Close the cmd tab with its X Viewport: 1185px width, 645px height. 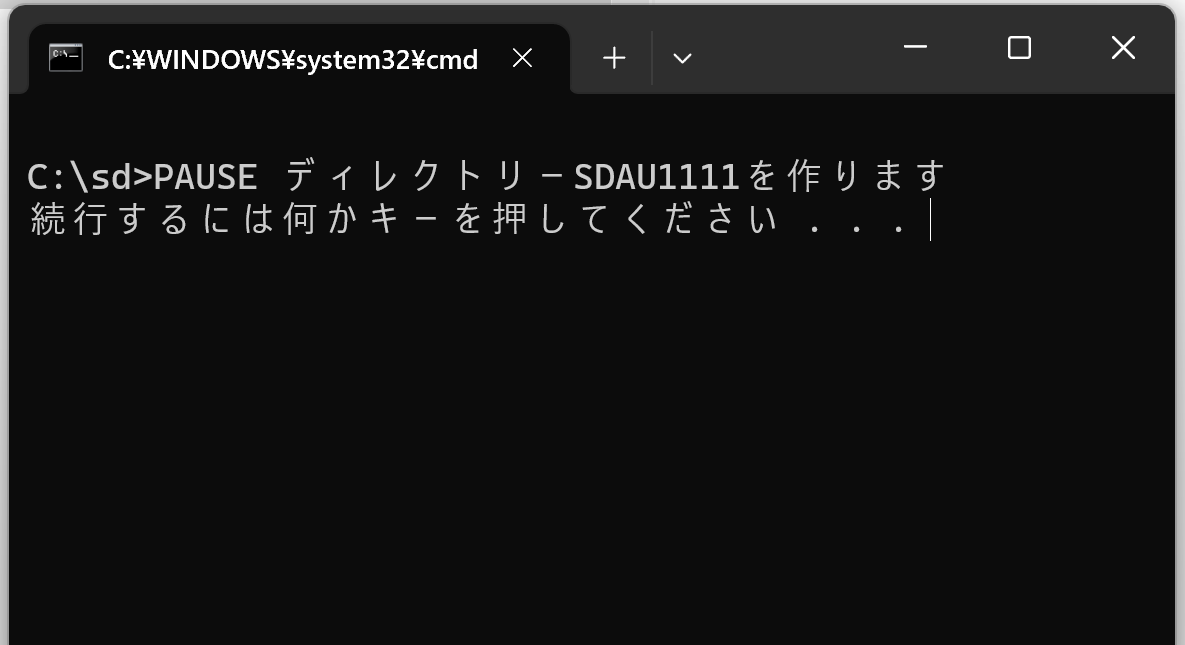click(x=522, y=58)
